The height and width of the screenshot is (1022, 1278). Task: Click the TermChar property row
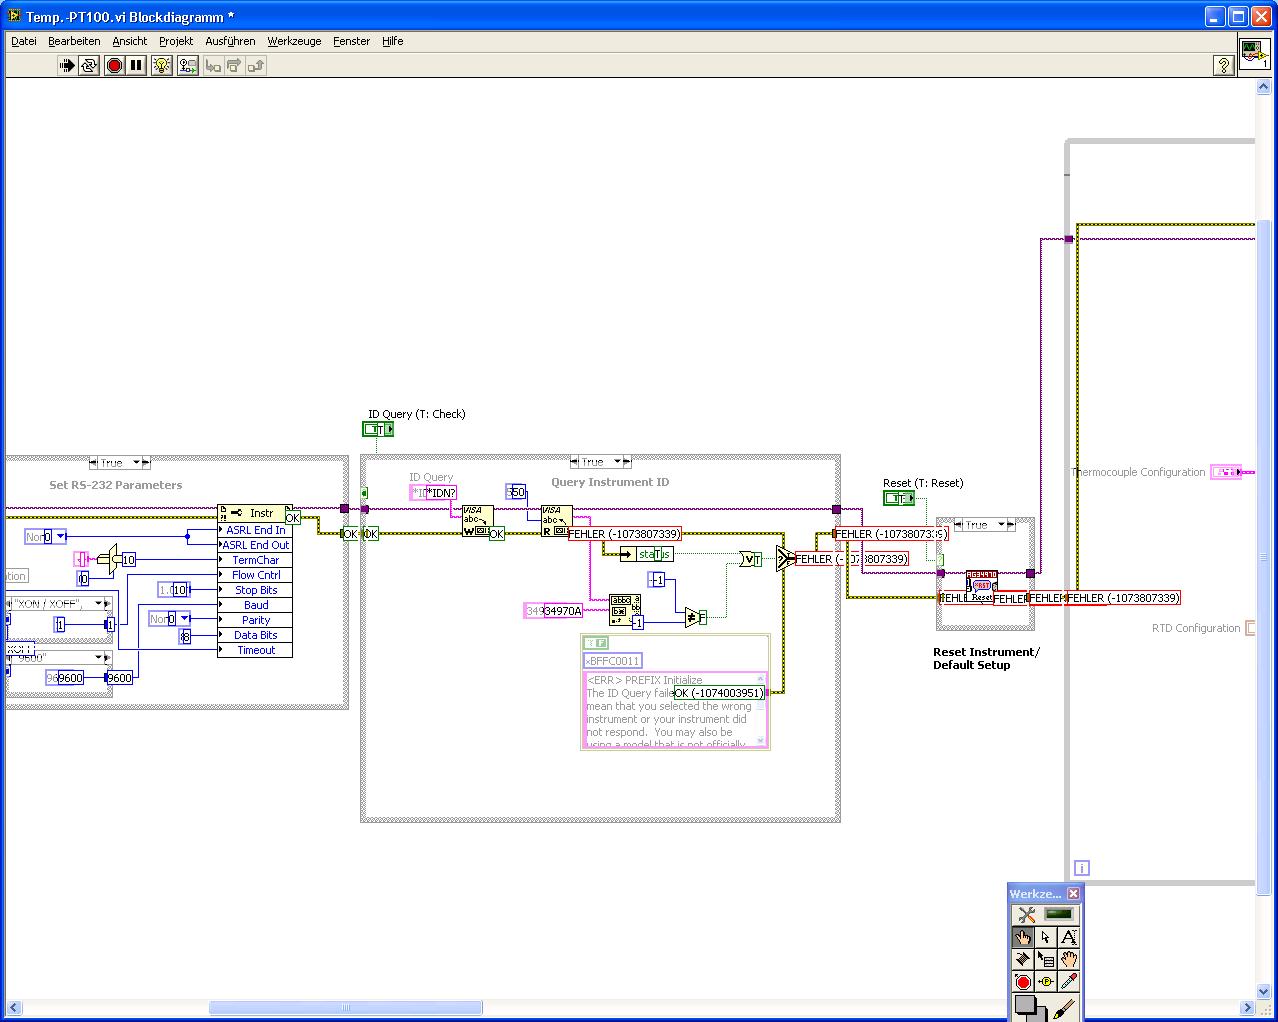pyautogui.click(x=255, y=560)
